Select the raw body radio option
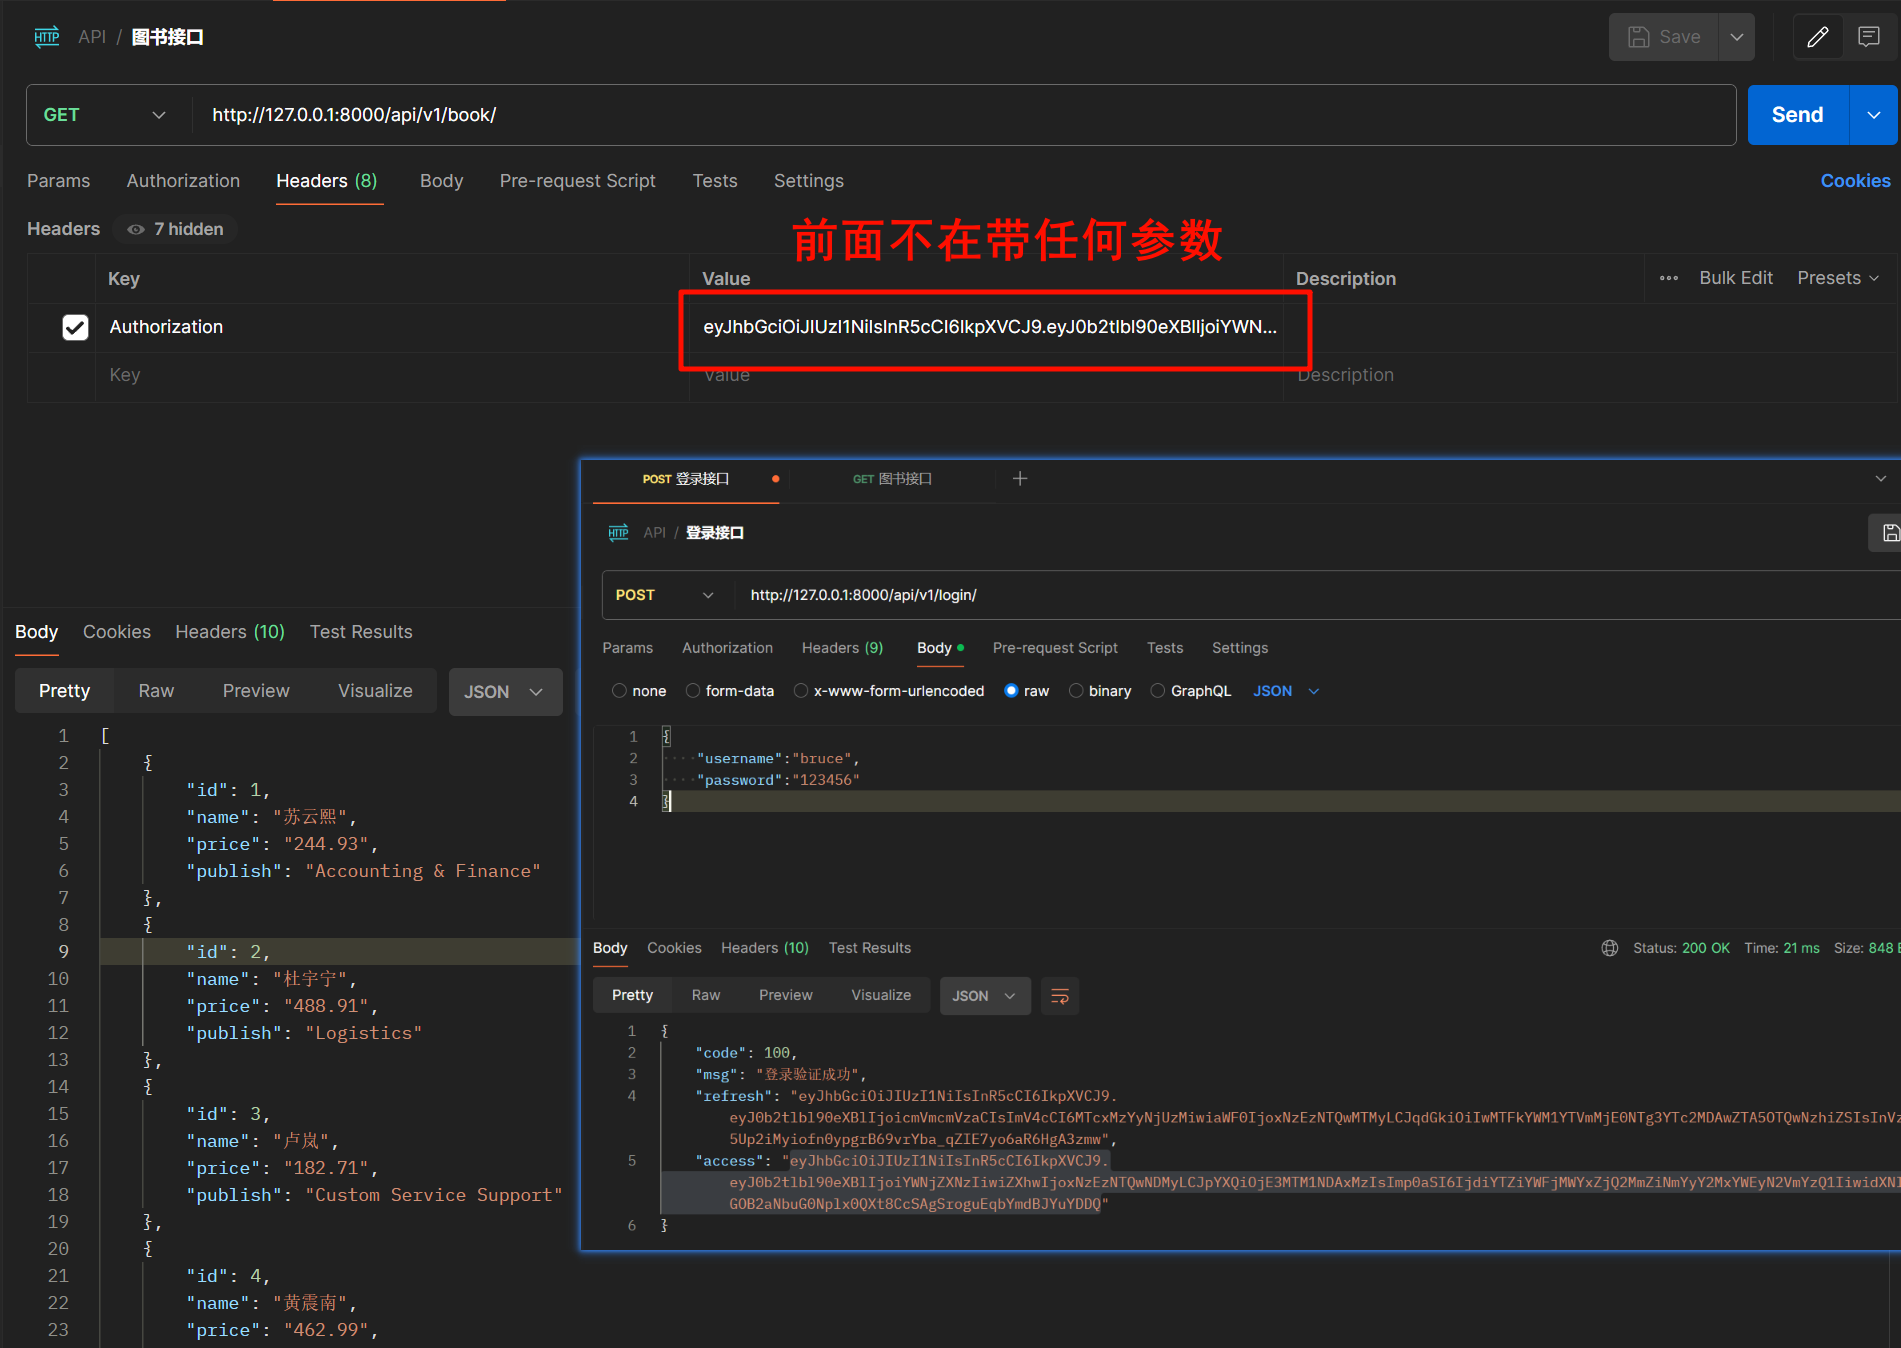This screenshot has width=1901, height=1348. [1011, 691]
